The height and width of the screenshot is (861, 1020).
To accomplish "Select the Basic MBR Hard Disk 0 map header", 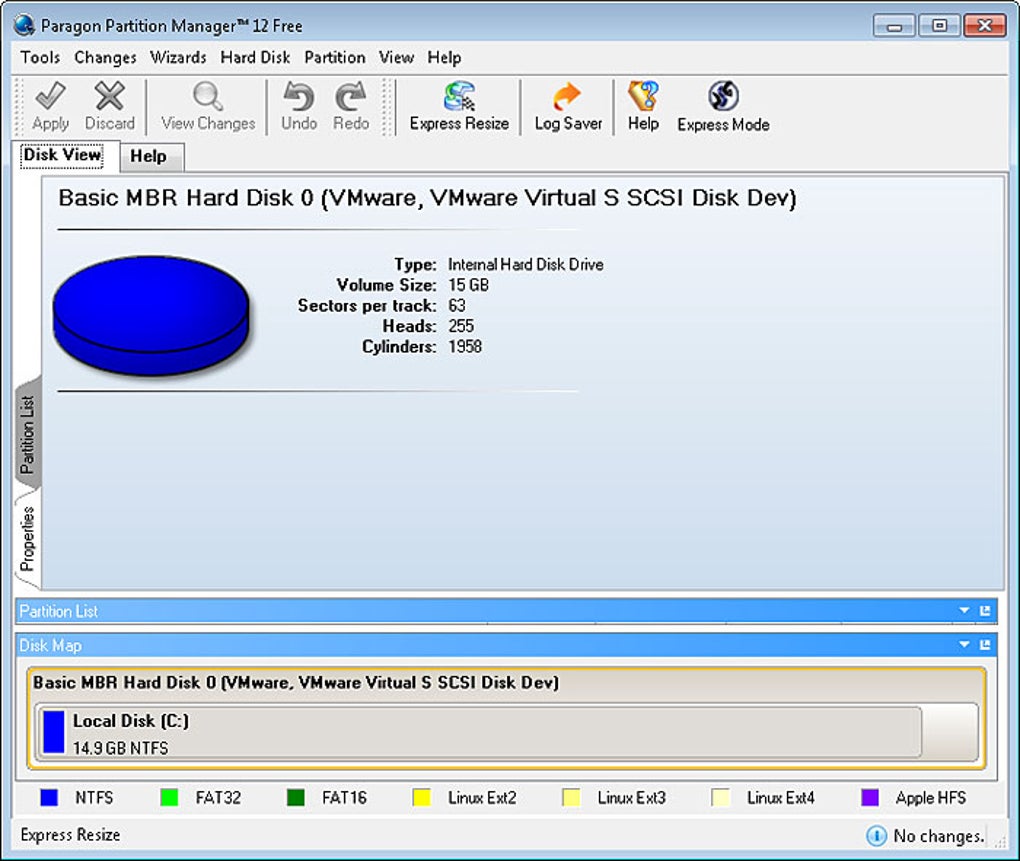I will [296, 683].
